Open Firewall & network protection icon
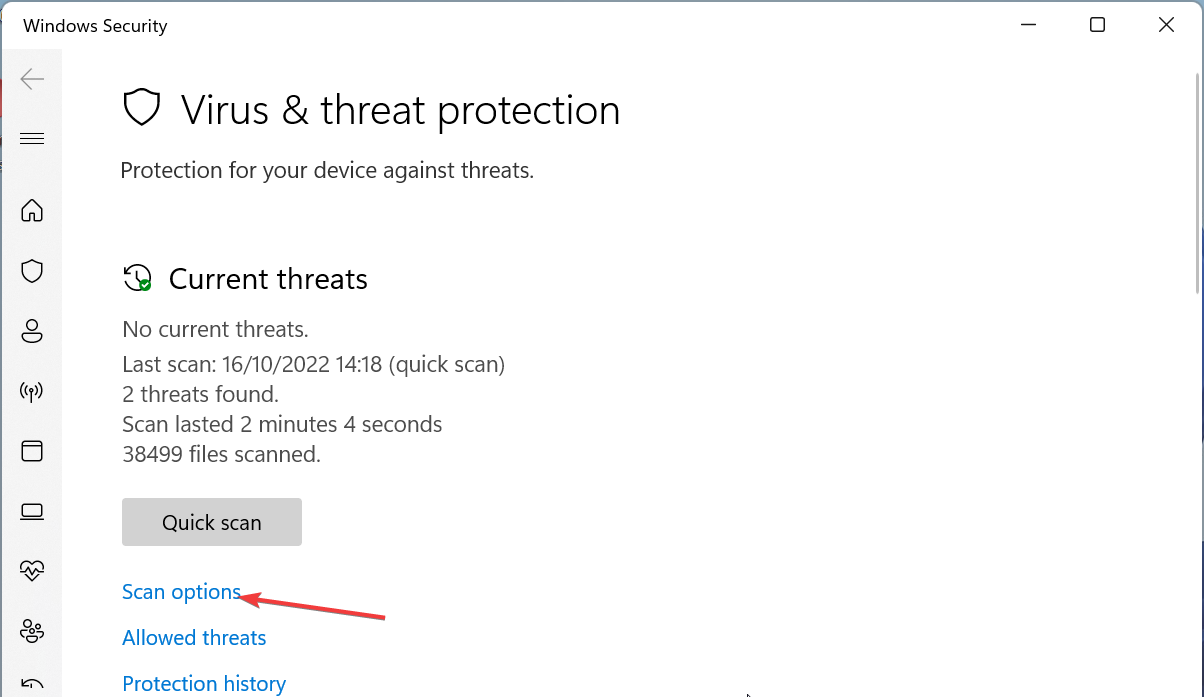The width and height of the screenshot is (1204, 697). coord(32,391)
